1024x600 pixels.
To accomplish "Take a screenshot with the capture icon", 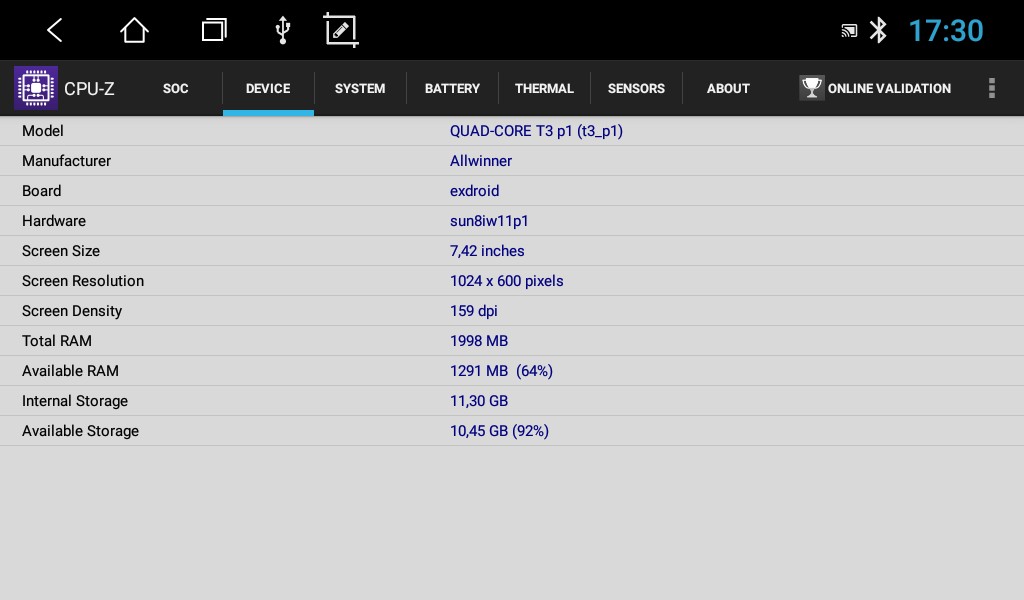I will click(x=341, y=30).
